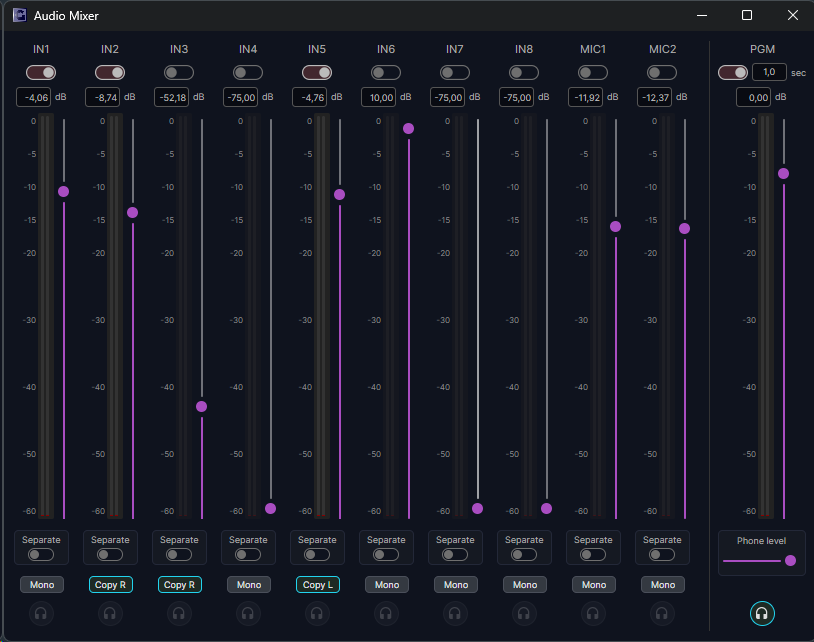Viewport: 814px width, 642px height.
Task: Turn on the IN7 channel switch
Action: [x=455, y=73]
